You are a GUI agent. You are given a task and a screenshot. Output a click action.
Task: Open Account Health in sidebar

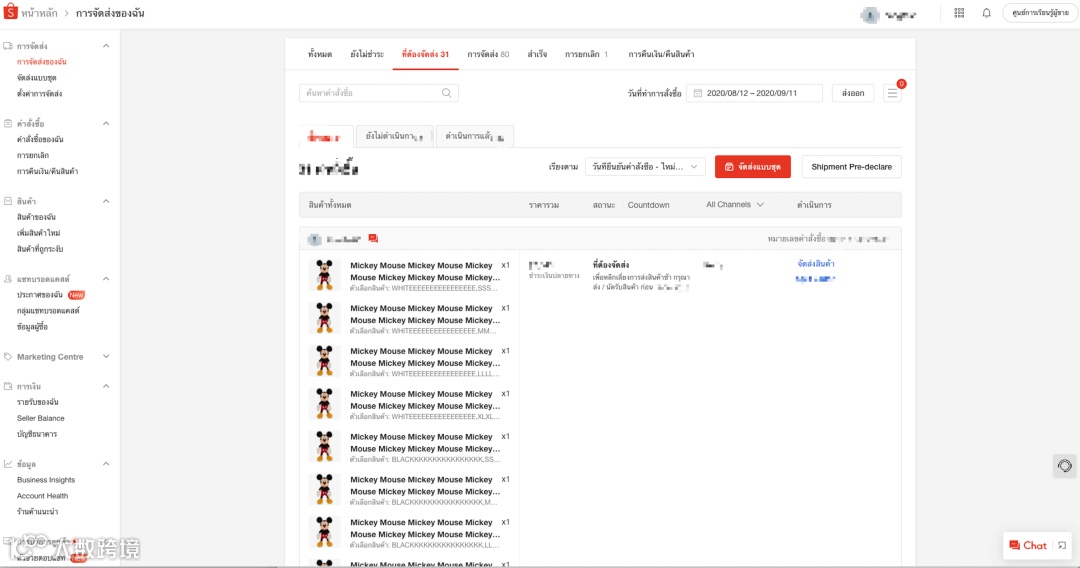[43, 496]
